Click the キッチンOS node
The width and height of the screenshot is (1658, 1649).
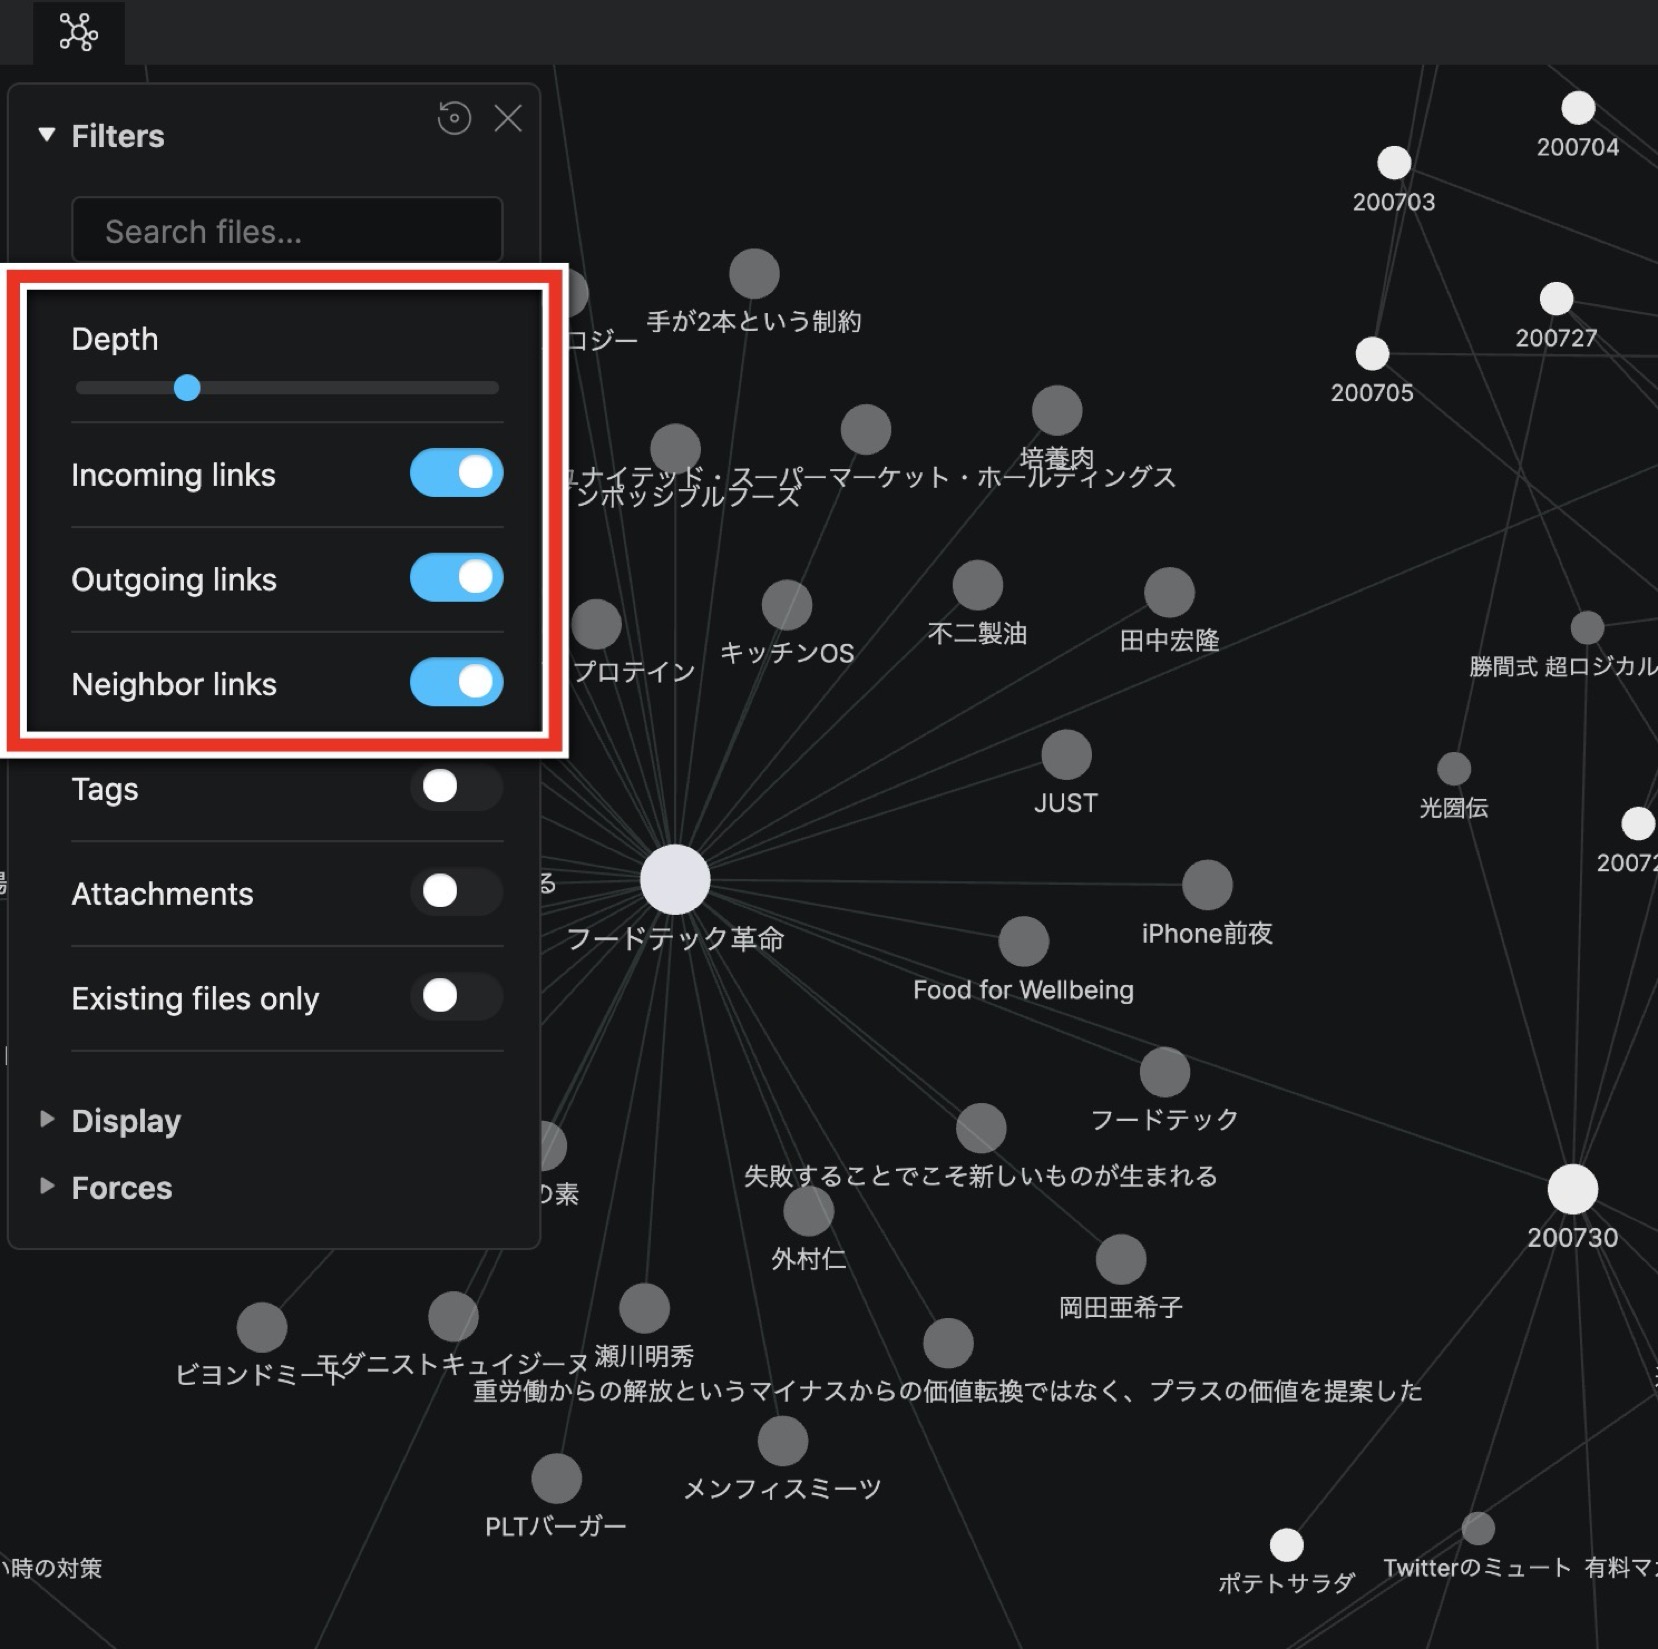787,604
